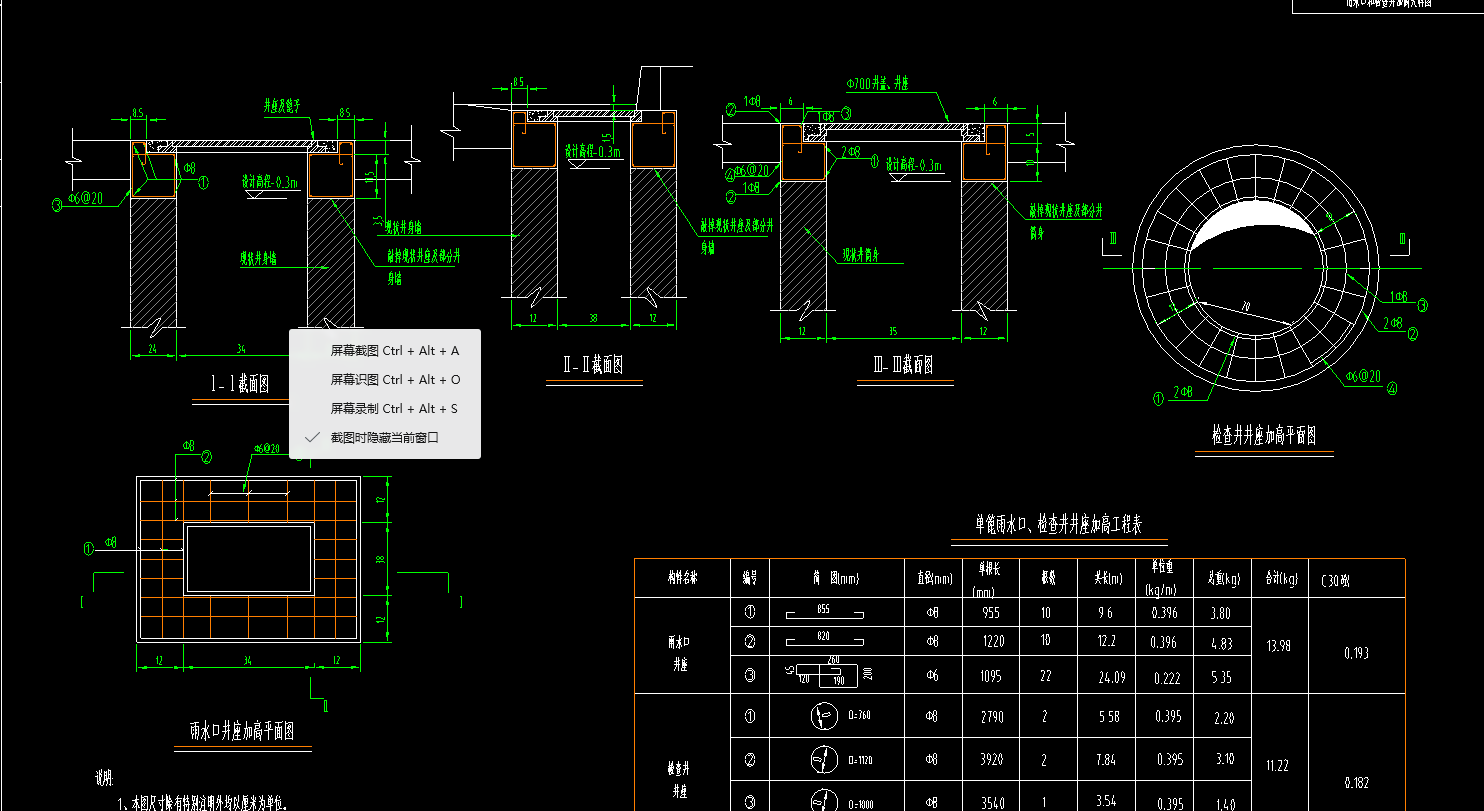Select the 雨水口井座加高平面图 title text
The width and height of the screenshot is (1484, 811).
coord(242,731)
